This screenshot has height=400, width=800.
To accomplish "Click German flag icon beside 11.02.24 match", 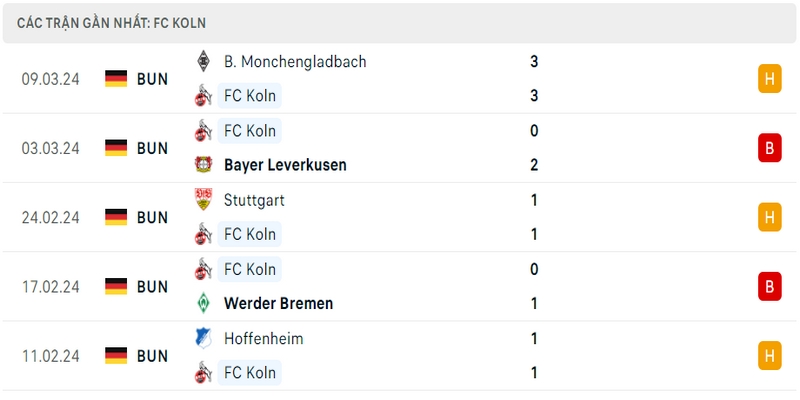I will [116, 356].
